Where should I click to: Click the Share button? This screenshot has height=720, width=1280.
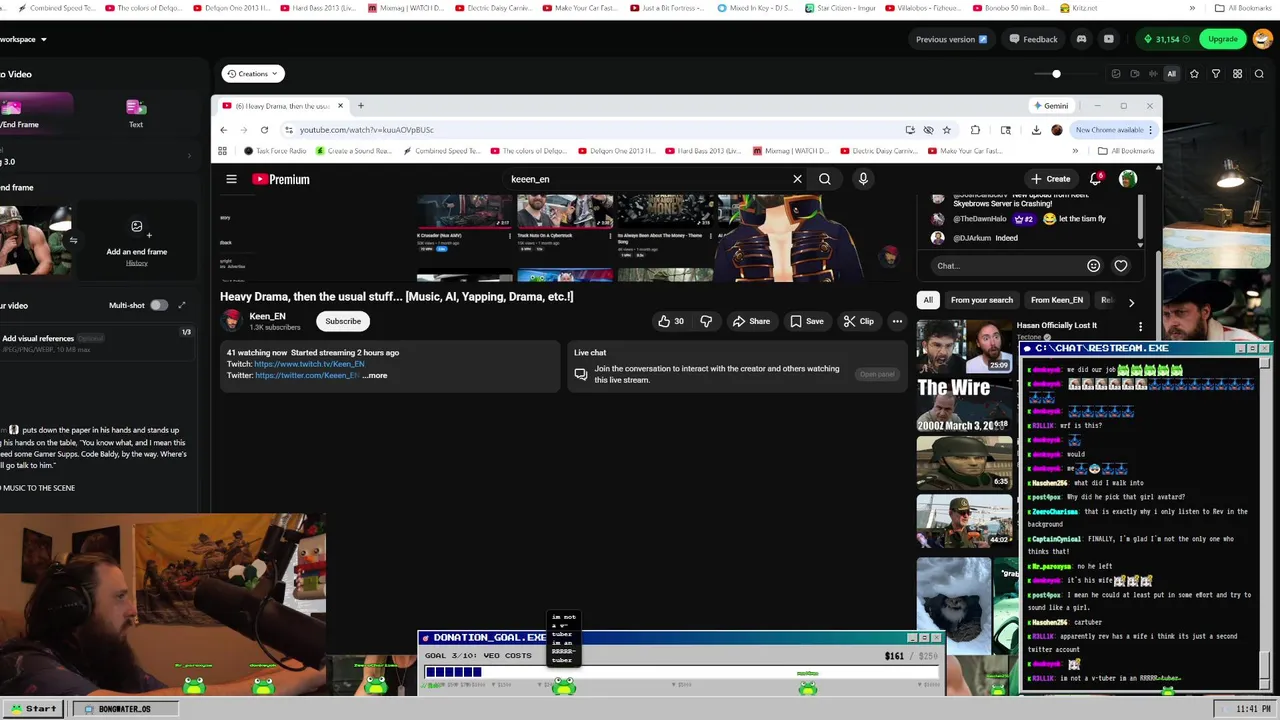(x=751, y=321)
